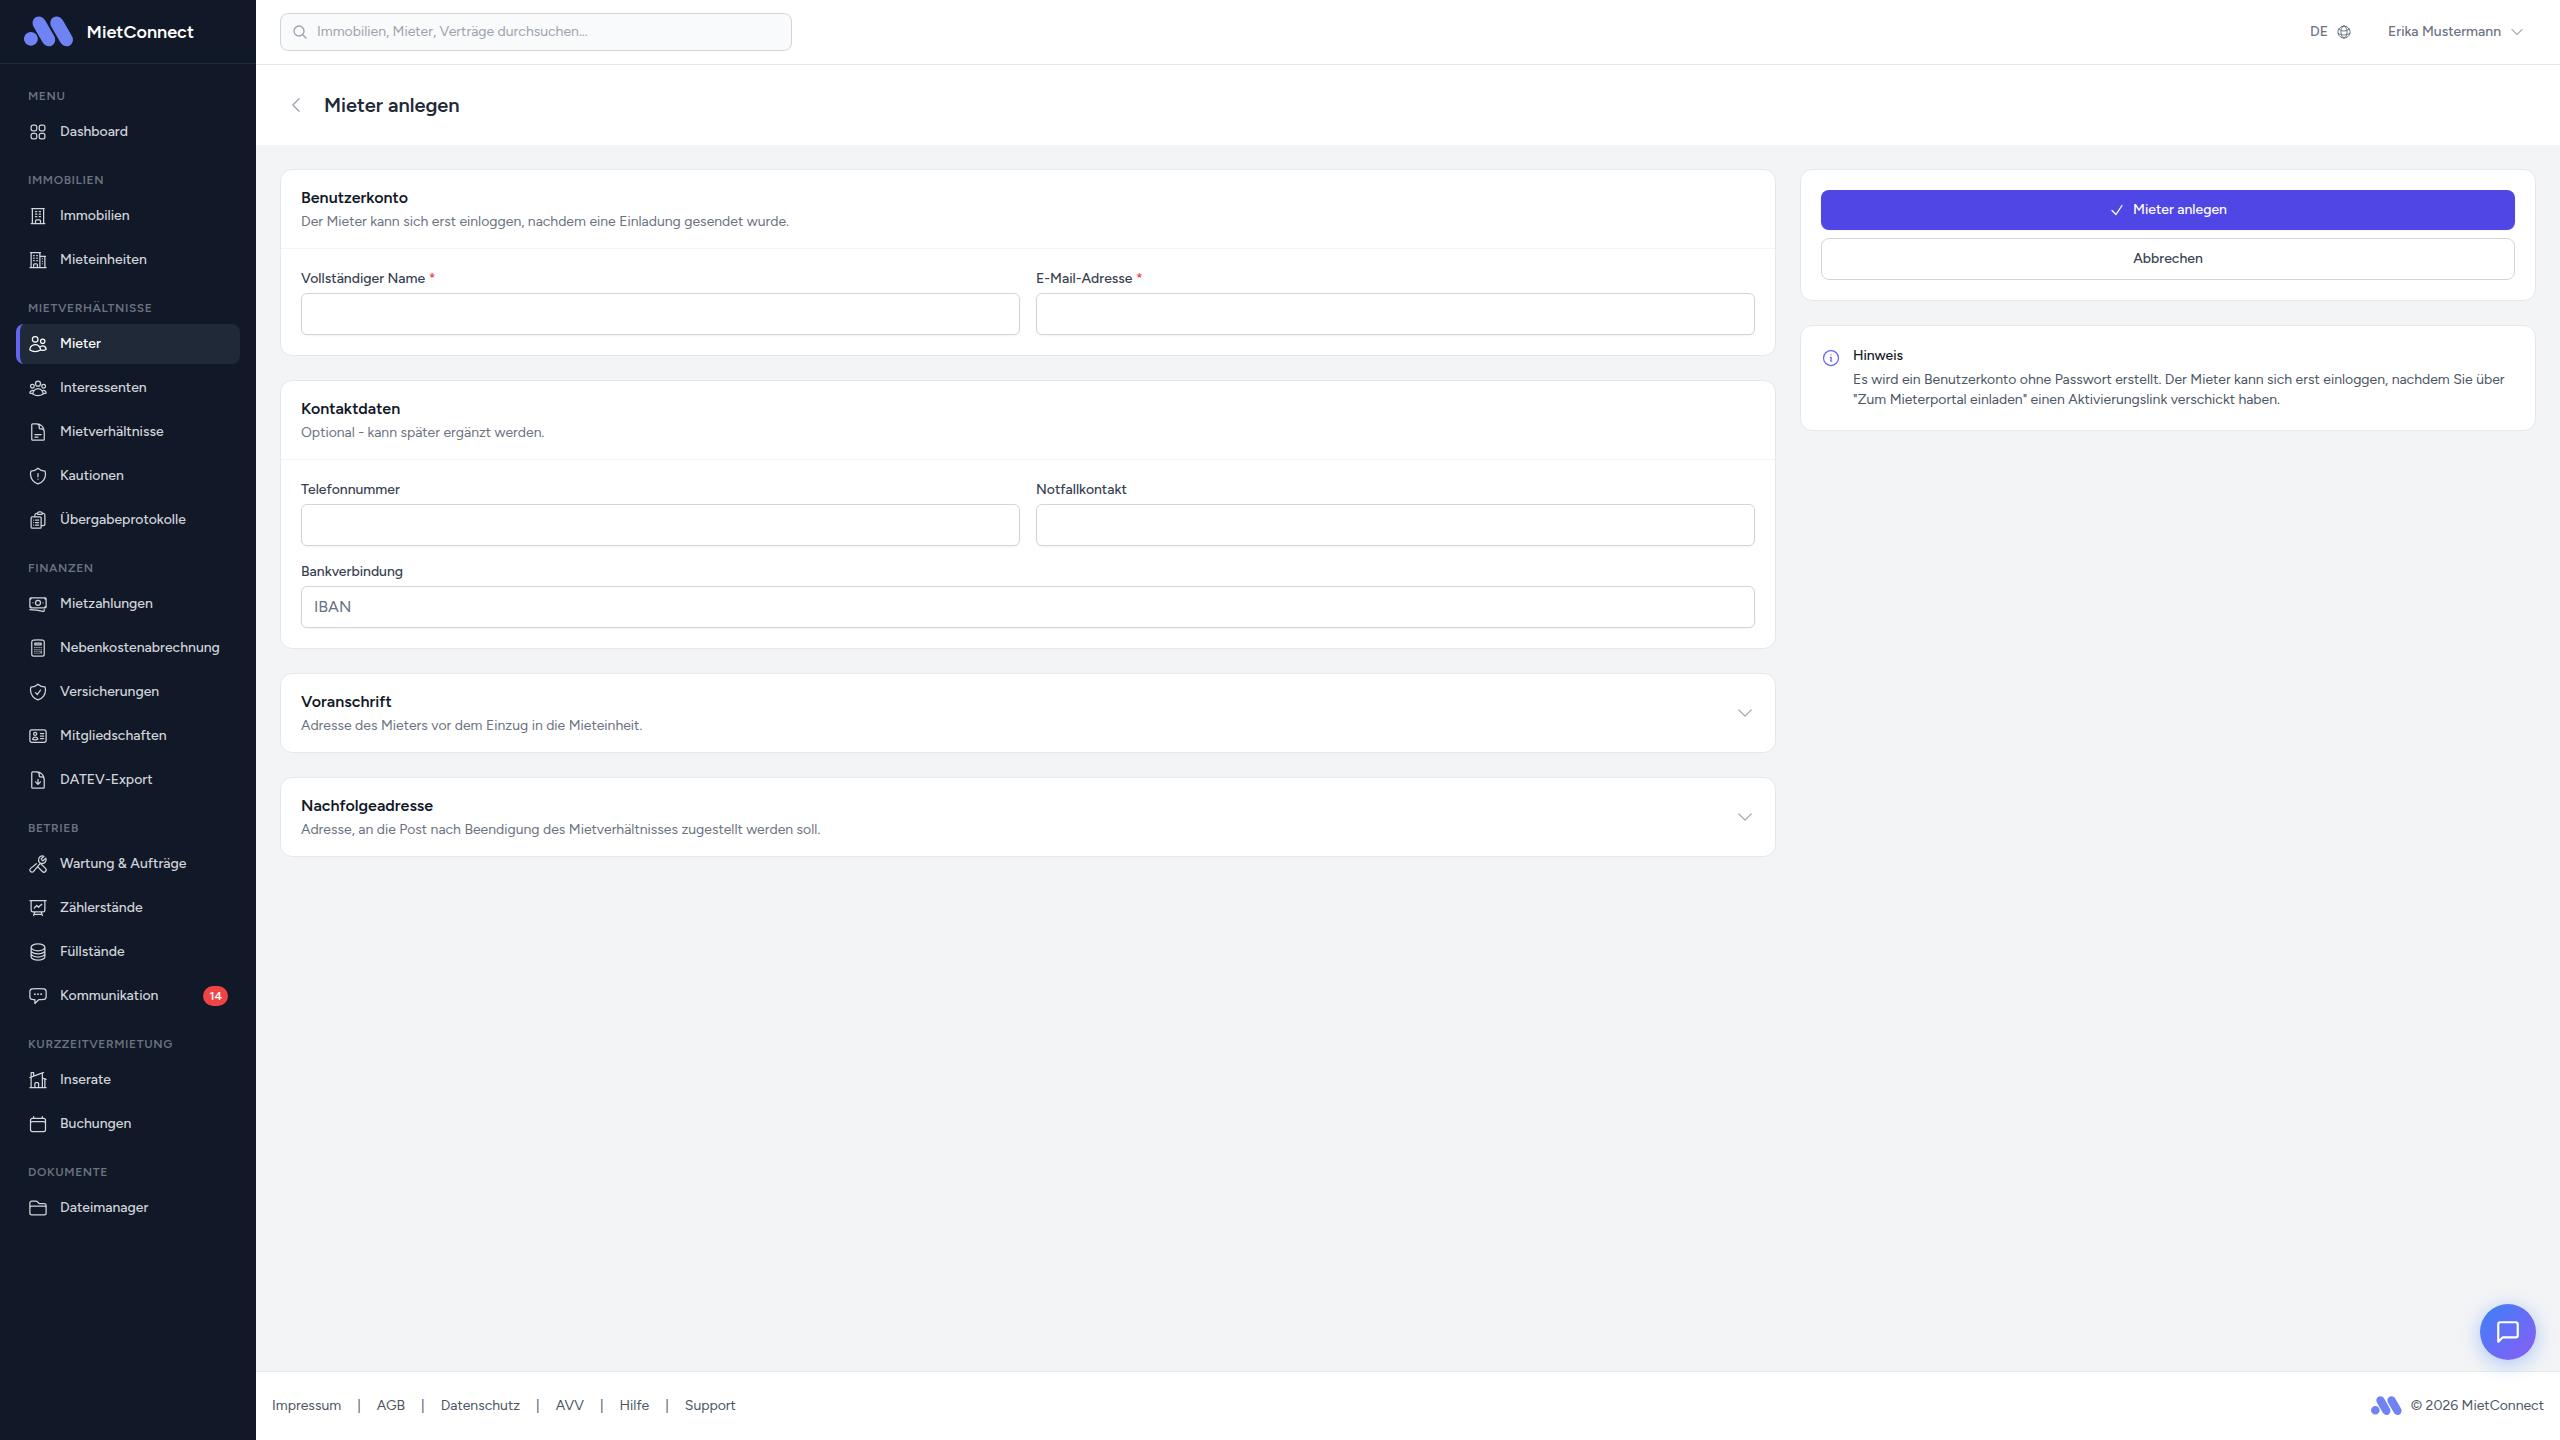This screenshot has width=2560, height=1440.
Task: Click the Abbrechen button
Action: point(2167,259)
